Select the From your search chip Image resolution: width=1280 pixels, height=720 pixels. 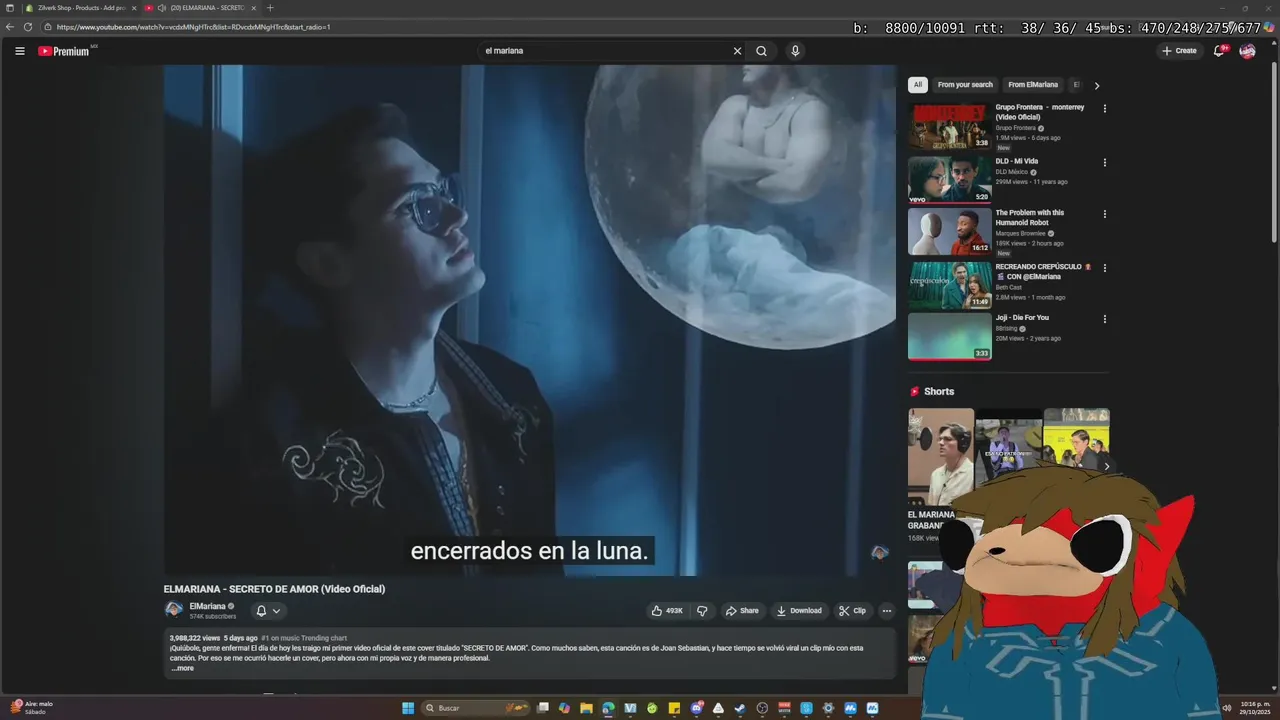[965, 85]
